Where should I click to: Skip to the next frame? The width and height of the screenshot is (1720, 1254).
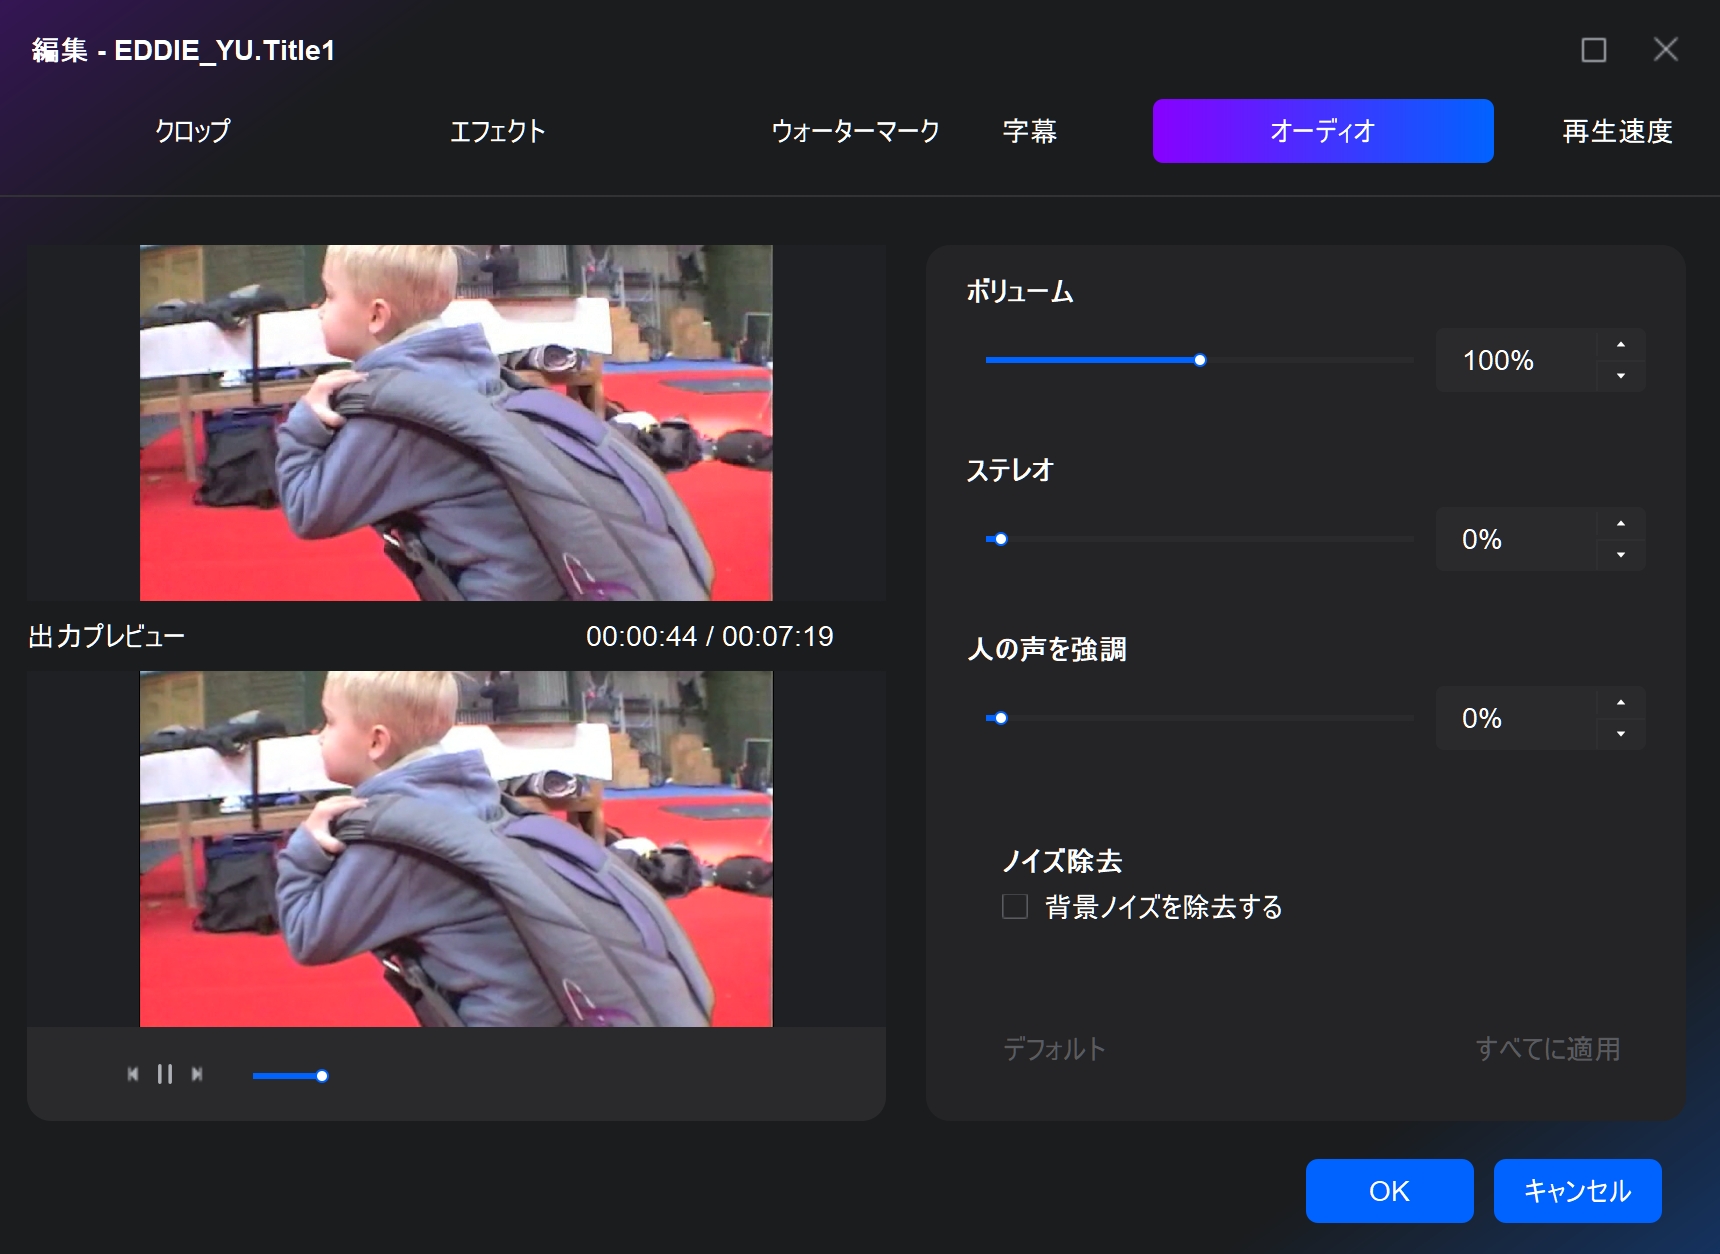coord(197,1074)
